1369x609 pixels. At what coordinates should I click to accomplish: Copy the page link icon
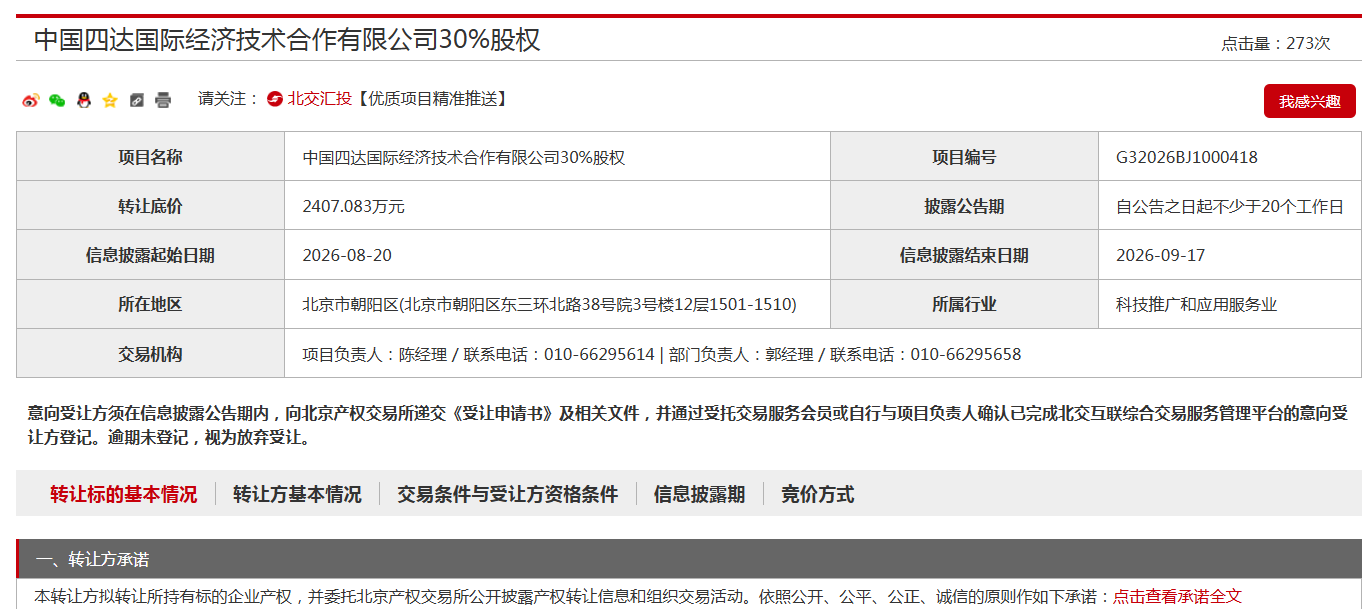(137, 100)
